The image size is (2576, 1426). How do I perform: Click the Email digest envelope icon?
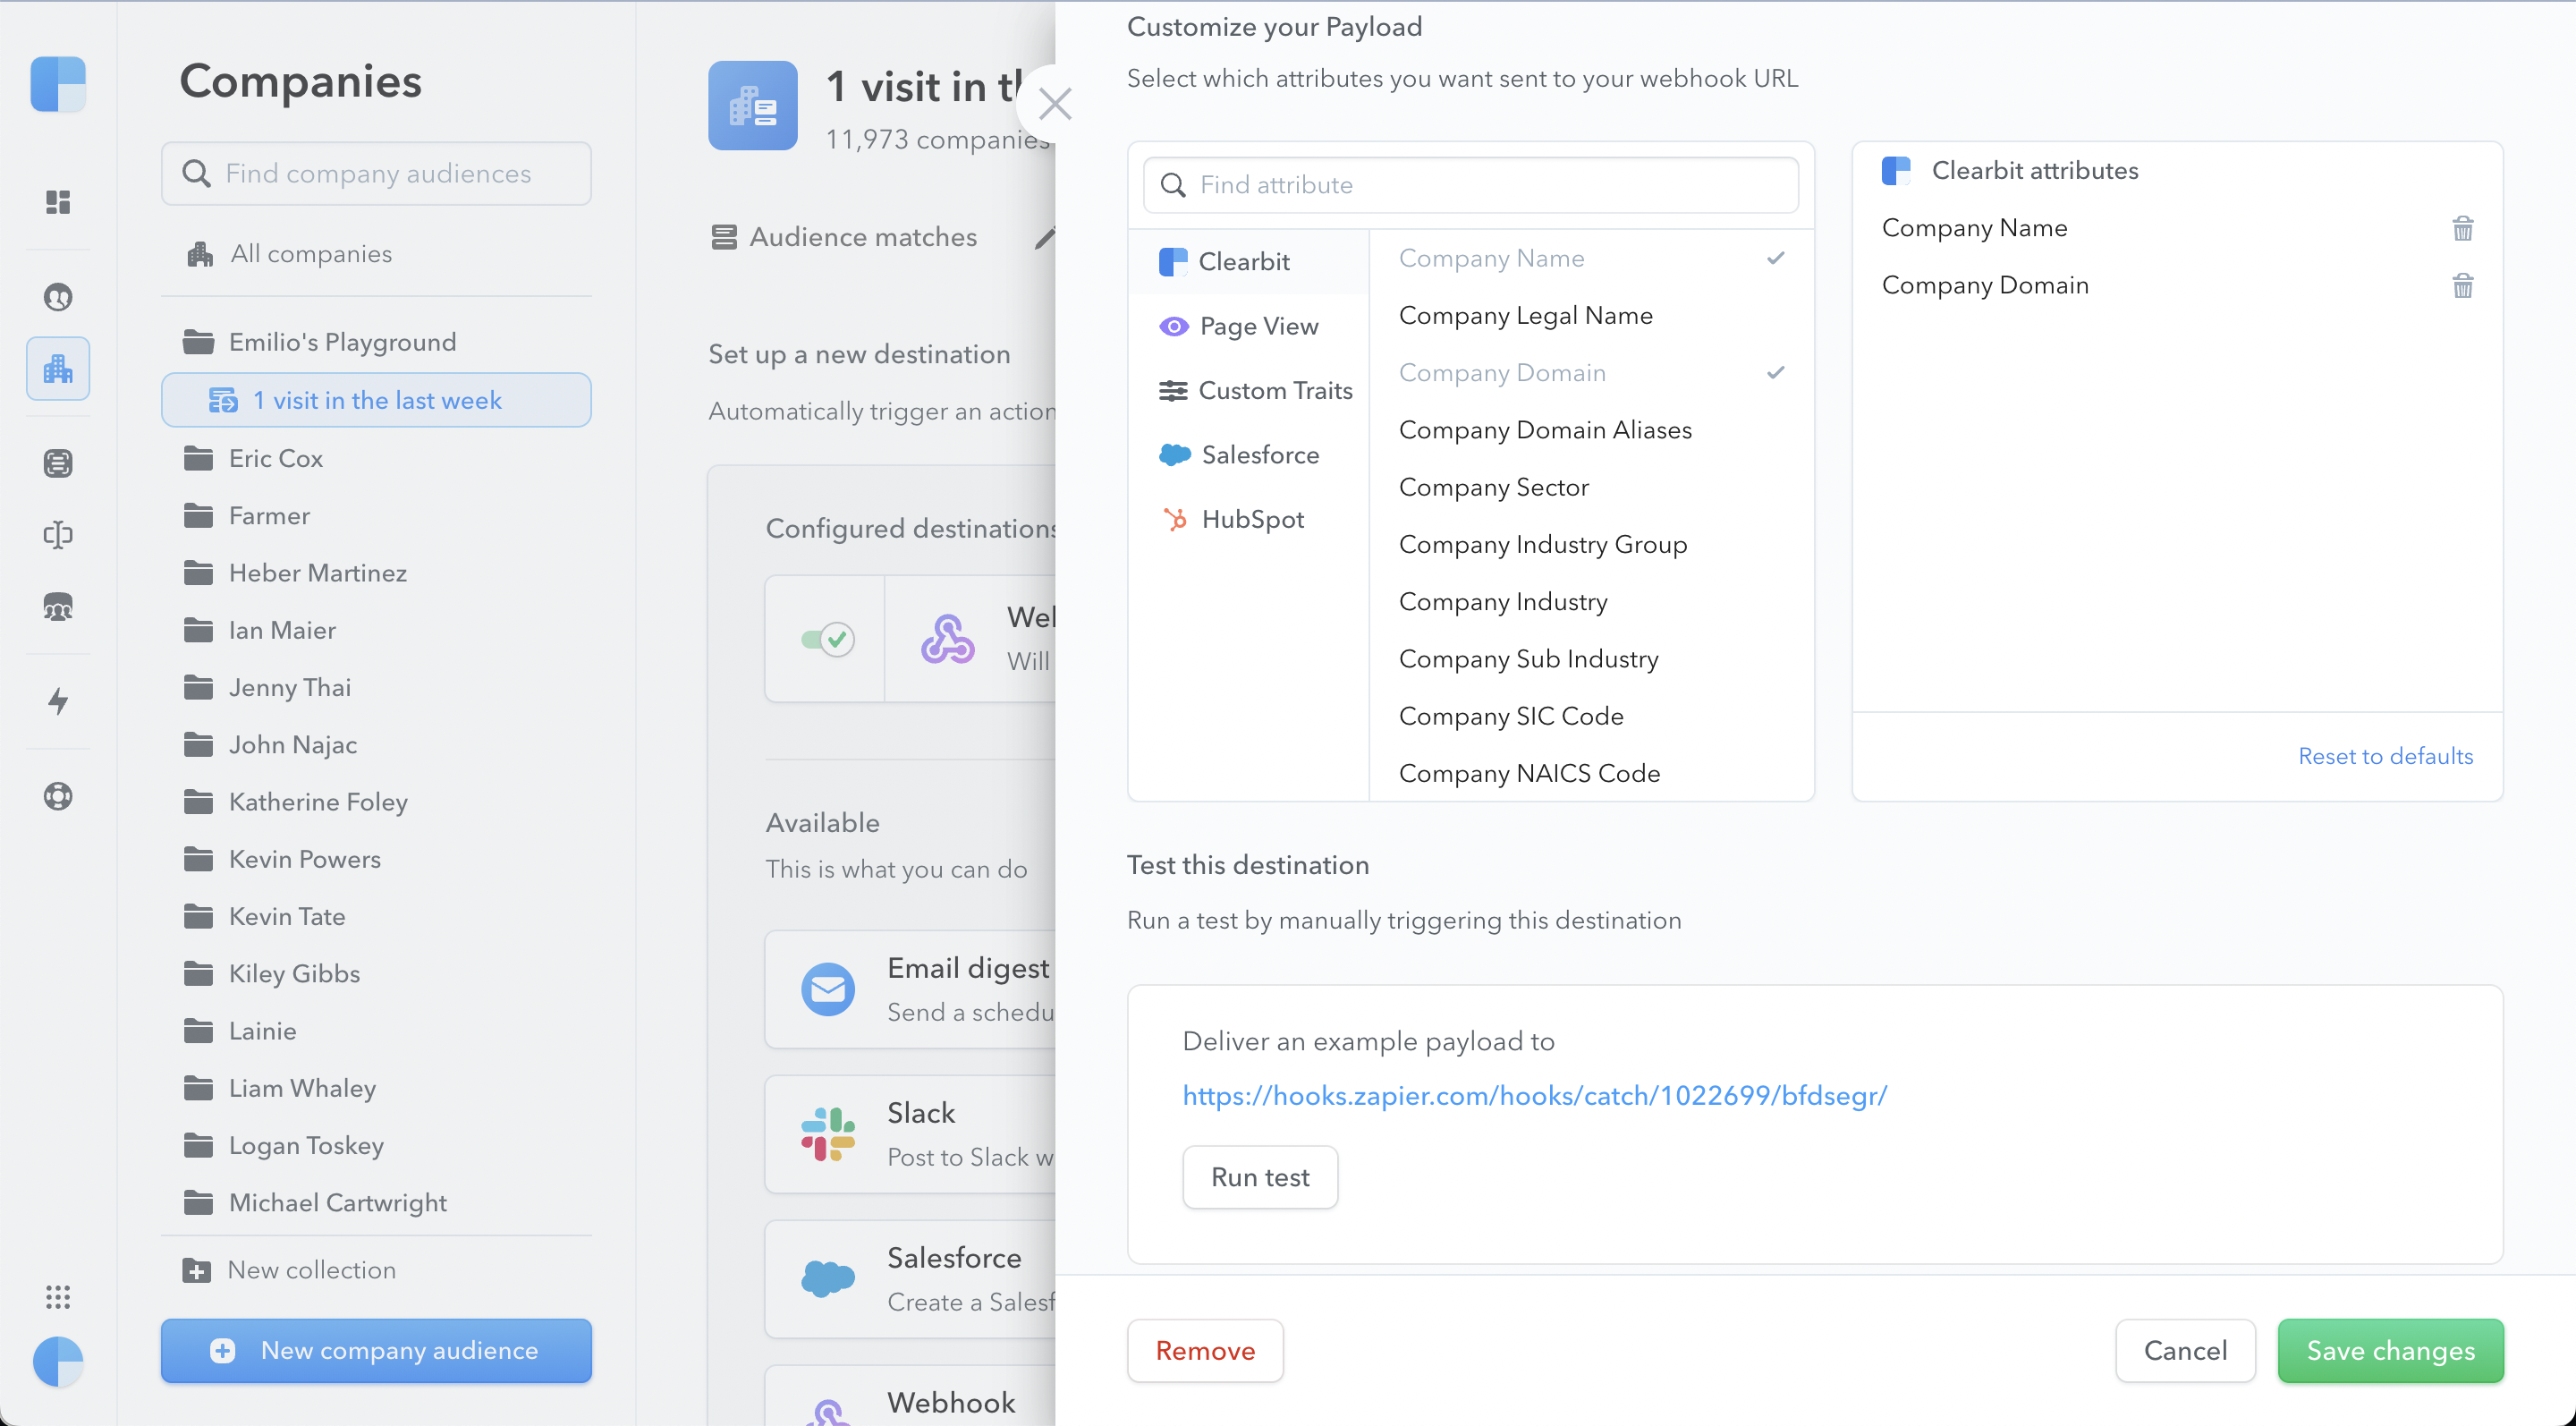coord(828,990)
